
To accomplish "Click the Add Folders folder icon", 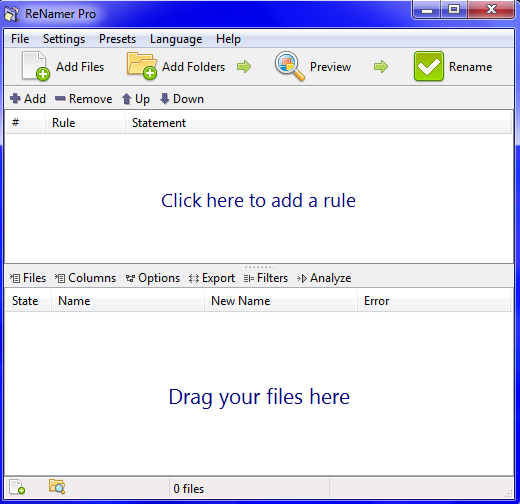I will point(142,66).
